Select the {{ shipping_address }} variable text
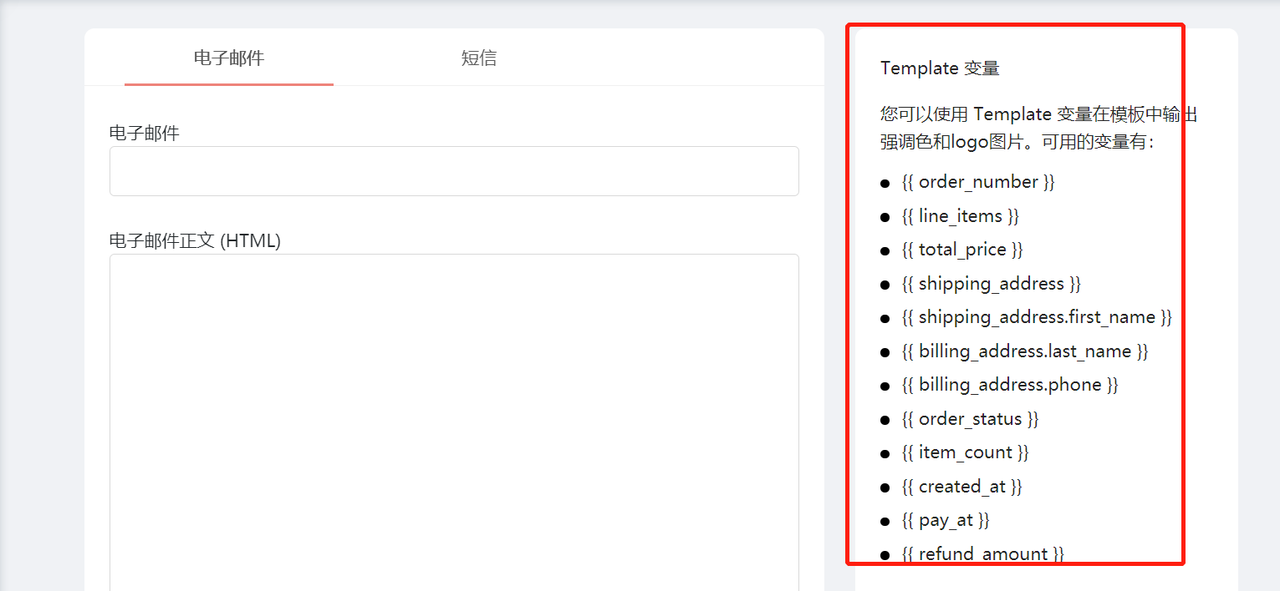This screenshot has height=591, width=1280. (991, 284)
